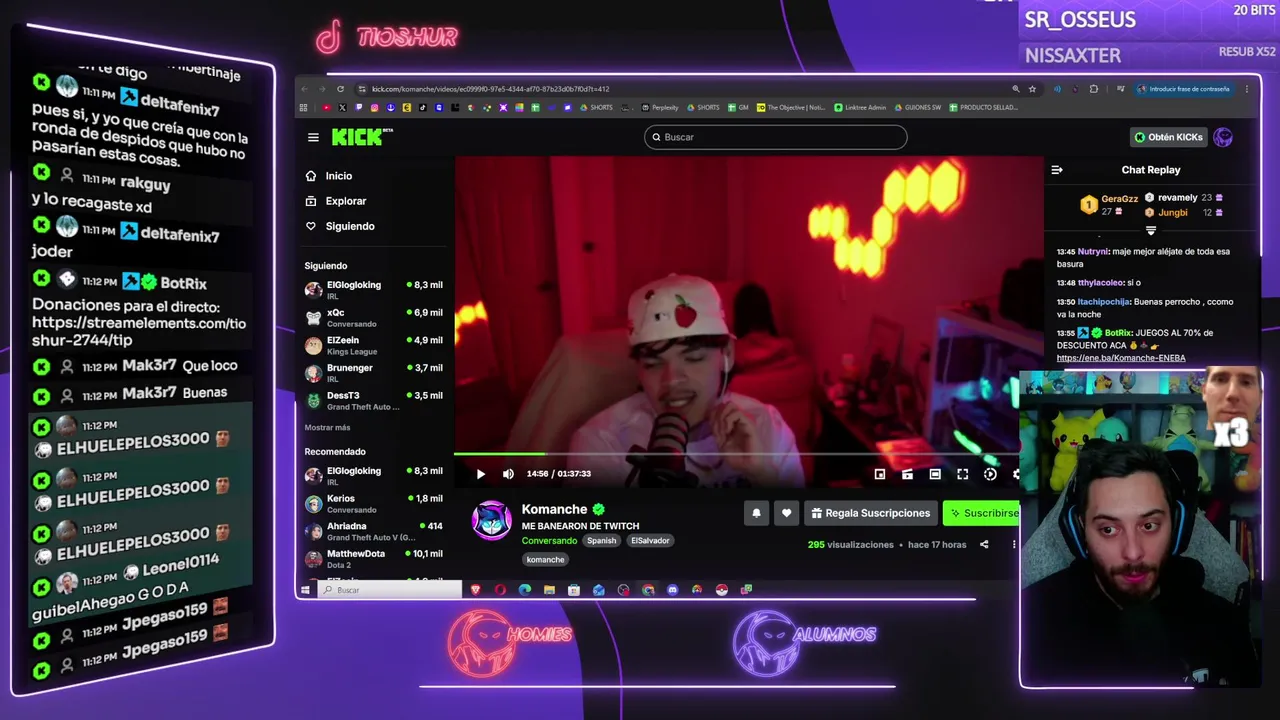Open Ahriadna recommended channel
Screen dimensions: 1280x720
click(x=374, y=531)
